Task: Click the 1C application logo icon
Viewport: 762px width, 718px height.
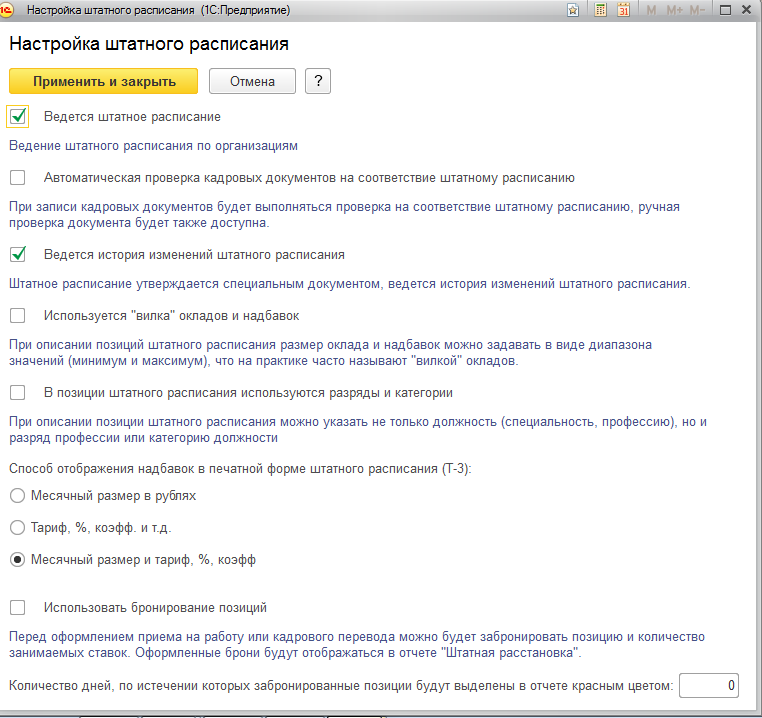Action: pyautogui.click(x=6, y=10)
